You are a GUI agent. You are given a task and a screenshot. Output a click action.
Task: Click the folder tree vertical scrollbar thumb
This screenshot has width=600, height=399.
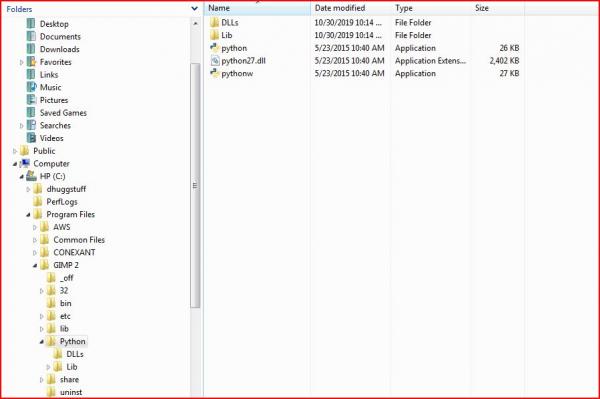pos(195,186)
